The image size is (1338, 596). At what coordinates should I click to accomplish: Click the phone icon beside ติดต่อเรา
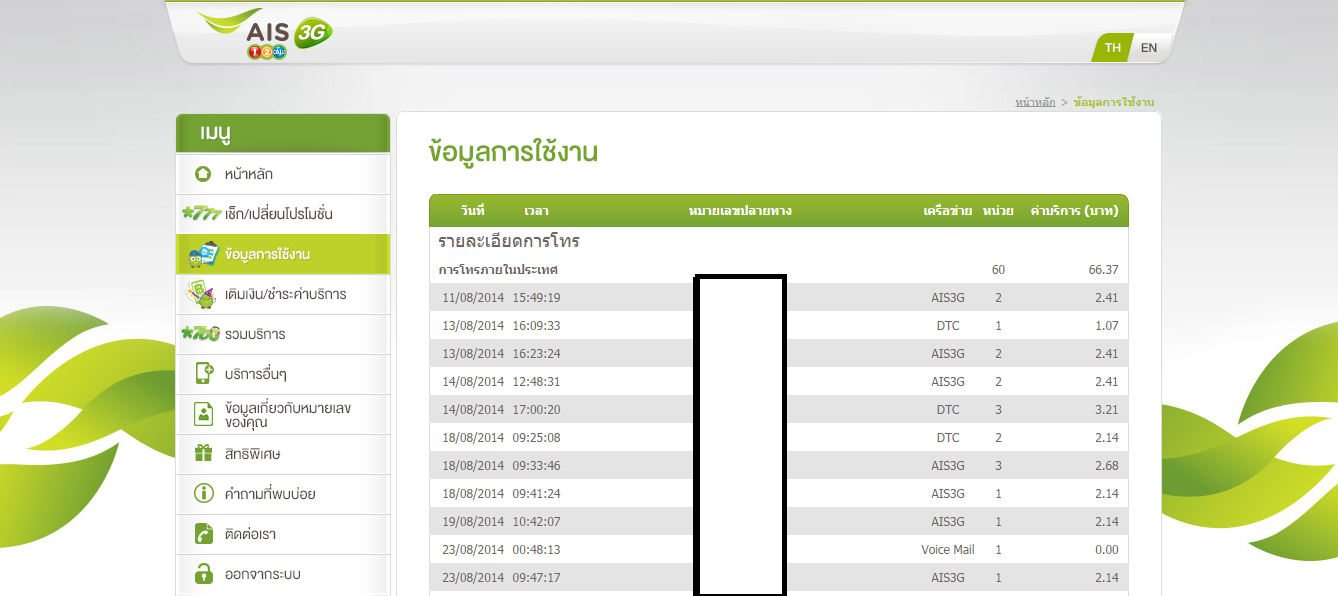pos(204,534)
